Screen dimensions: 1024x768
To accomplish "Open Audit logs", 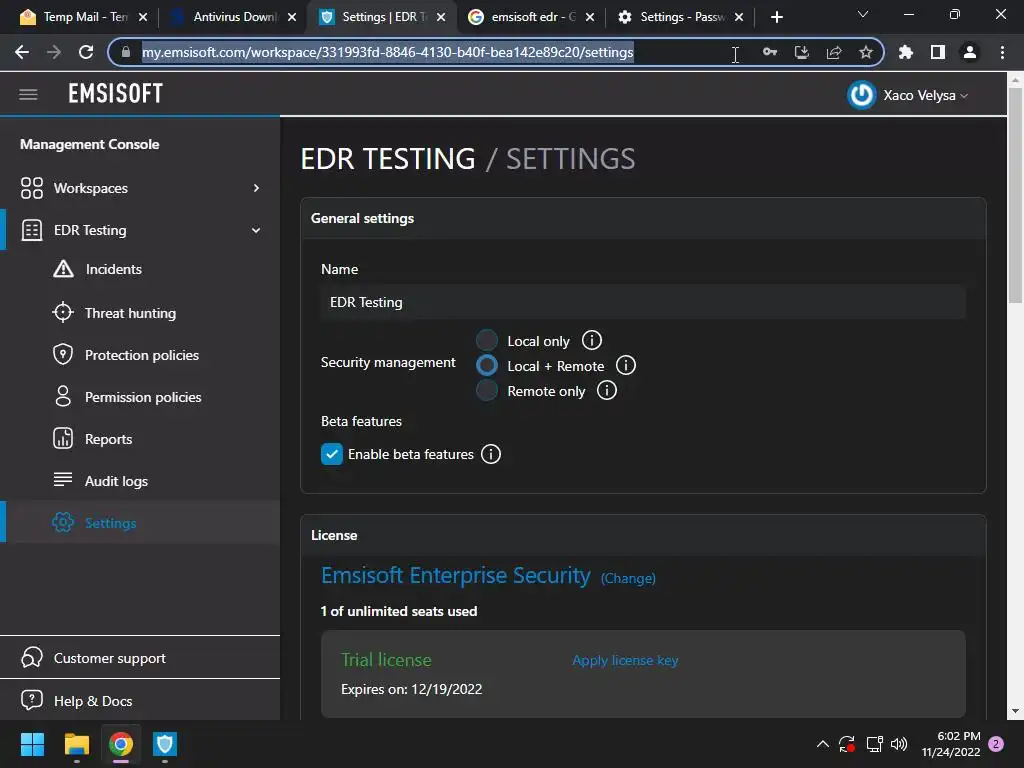I will click(x=116, y=481).
